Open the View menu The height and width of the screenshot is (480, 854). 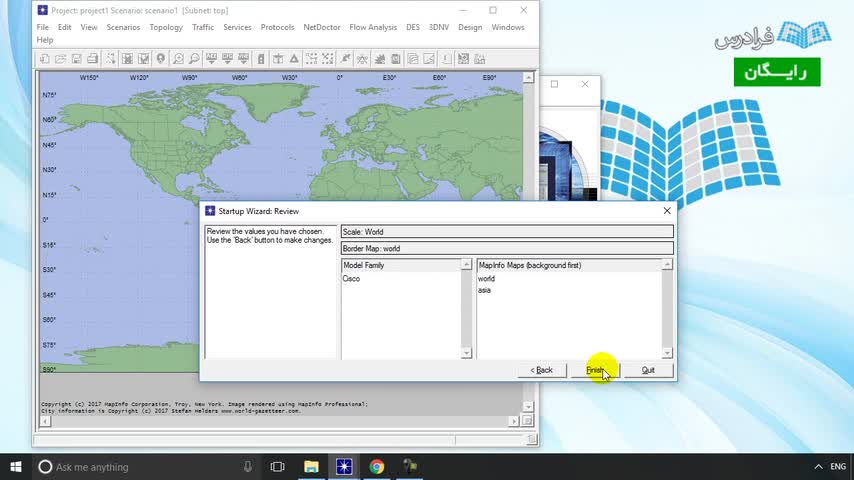click(x=89, y=27)
